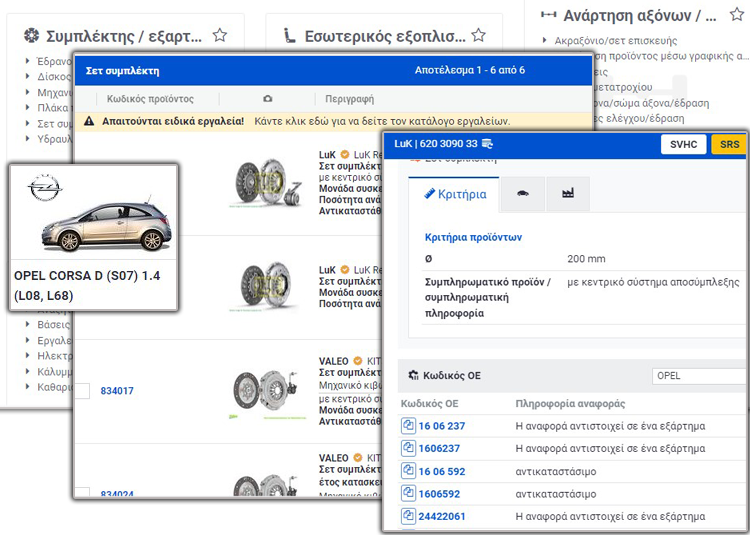Click the camera icon in the results column header
This screenshot has height=535, width=750.
coord(268,98)
